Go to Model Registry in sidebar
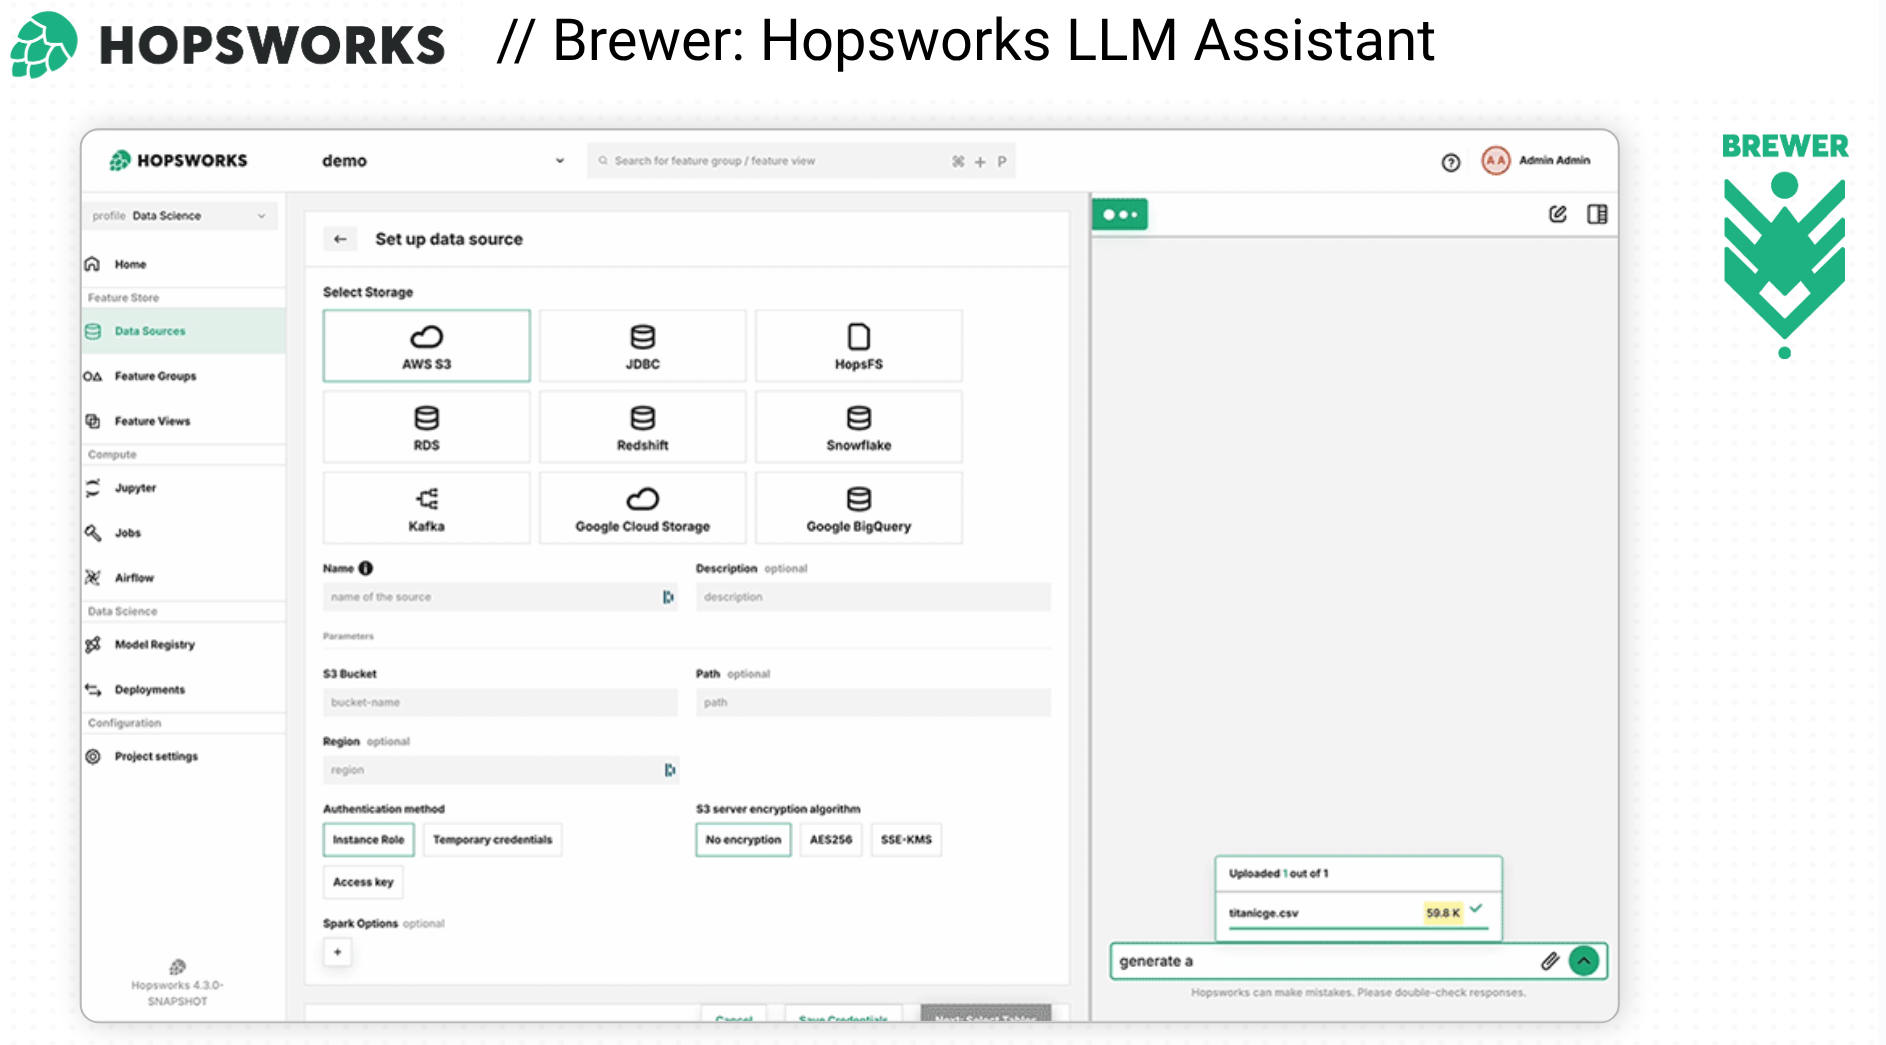 point(154,645)
